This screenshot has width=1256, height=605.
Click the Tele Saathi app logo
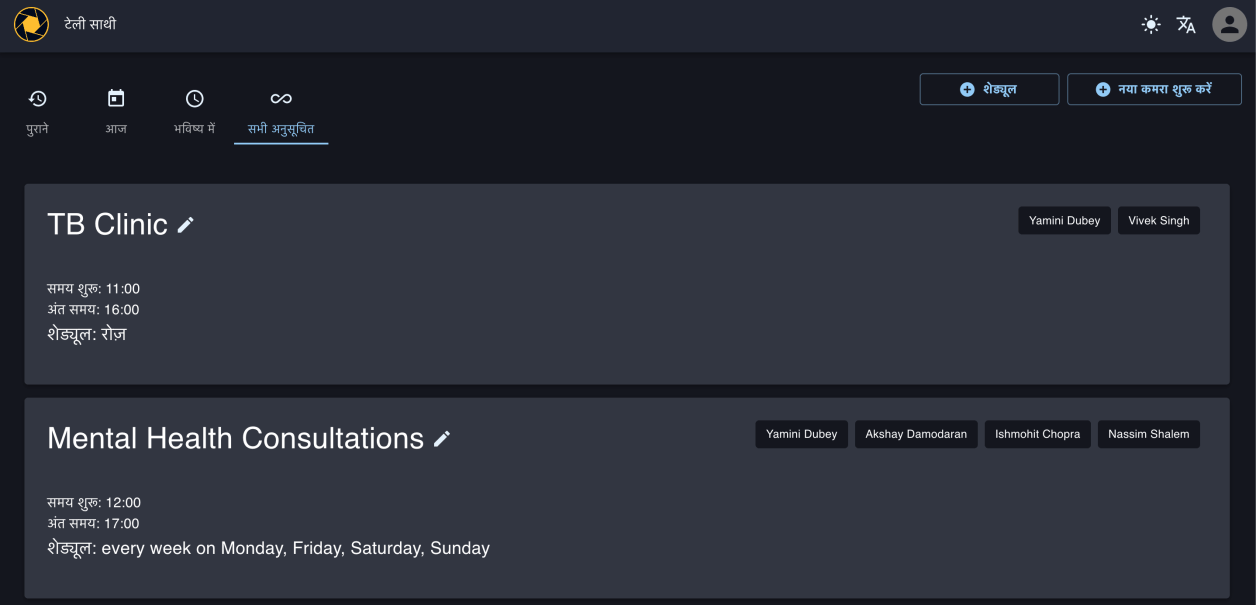pos(31,24)
